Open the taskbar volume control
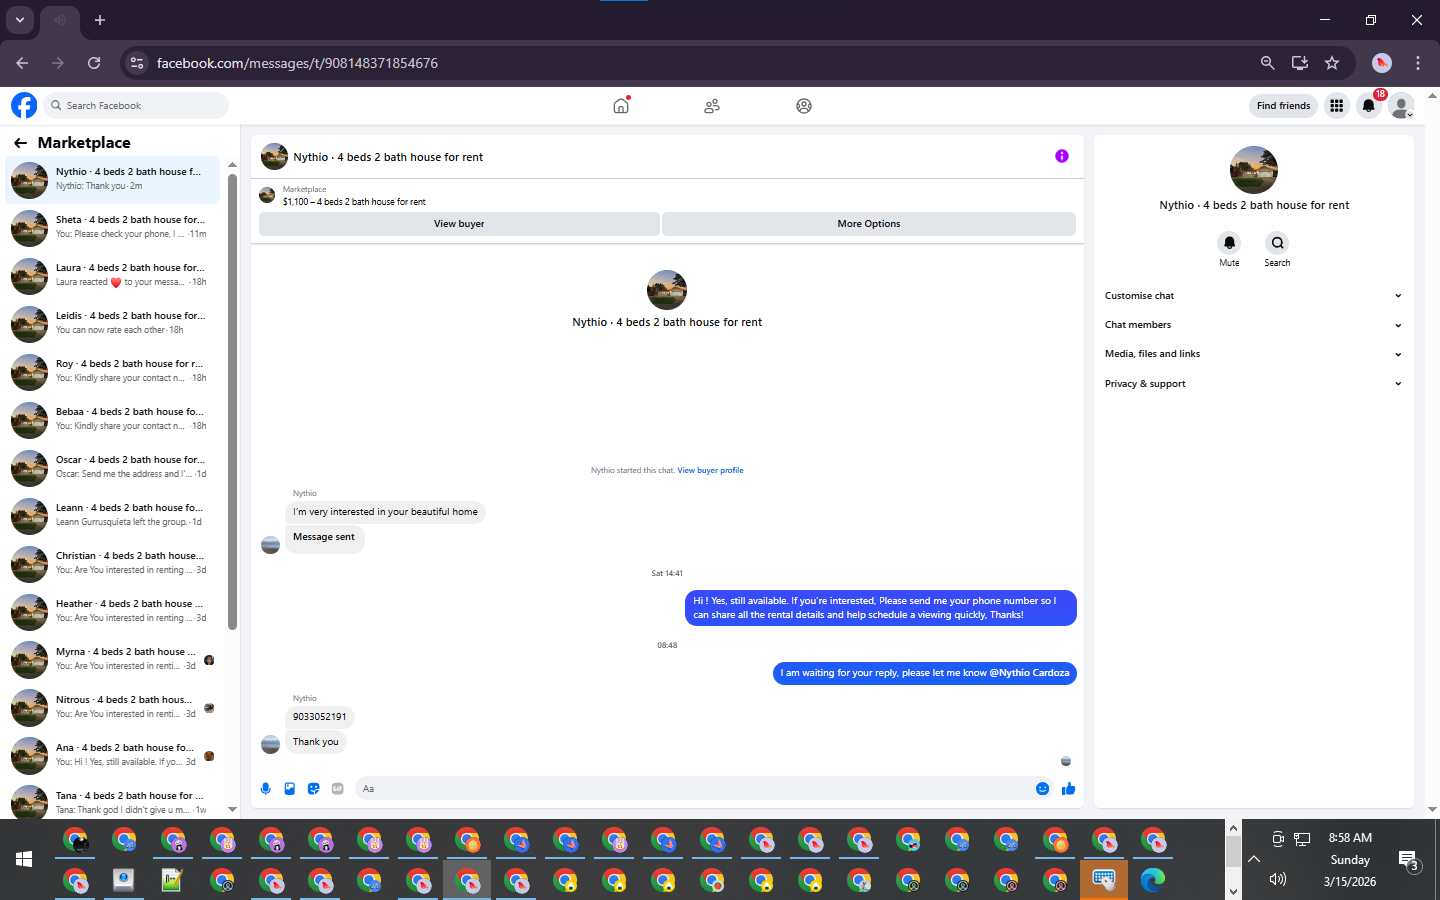The height and width of the screenshot is (900, 1440). [x=1277, y=879]
